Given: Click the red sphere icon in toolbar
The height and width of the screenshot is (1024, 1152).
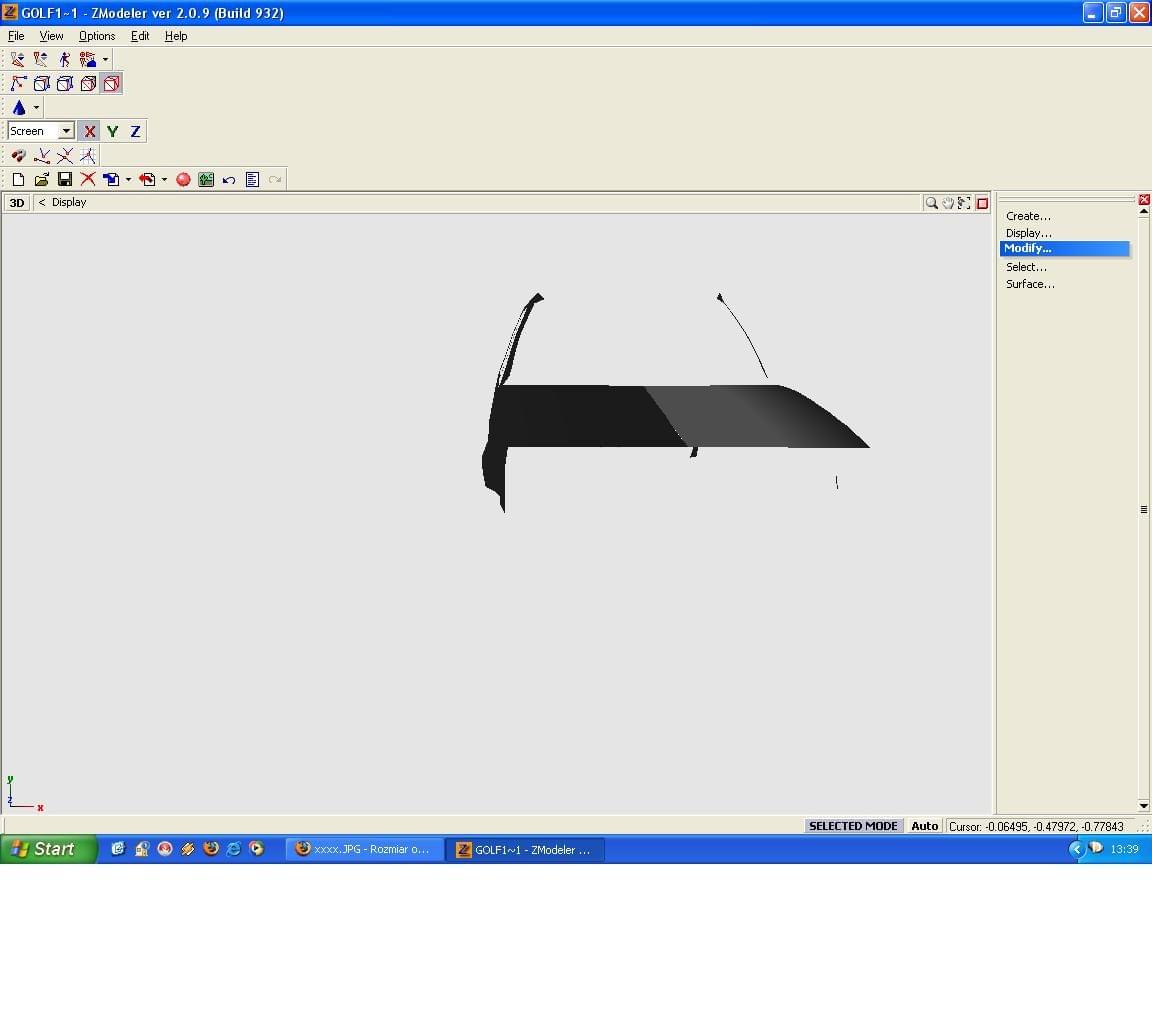Looking at the screenshot, I should click(183, 180).
